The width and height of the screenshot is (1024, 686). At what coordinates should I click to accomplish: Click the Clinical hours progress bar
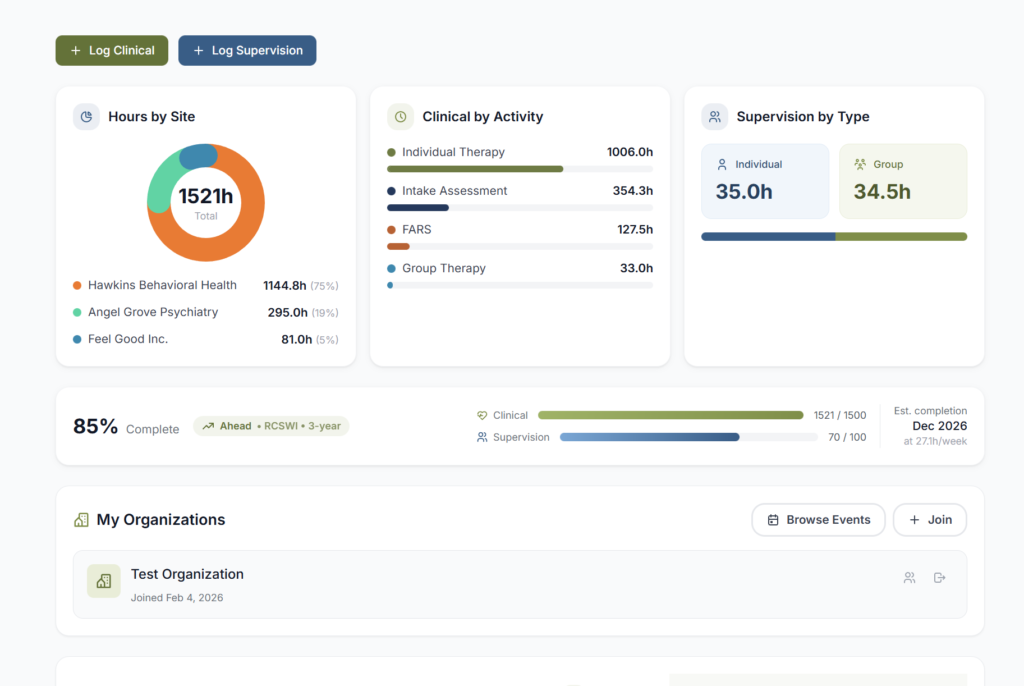tap(670, 415)
